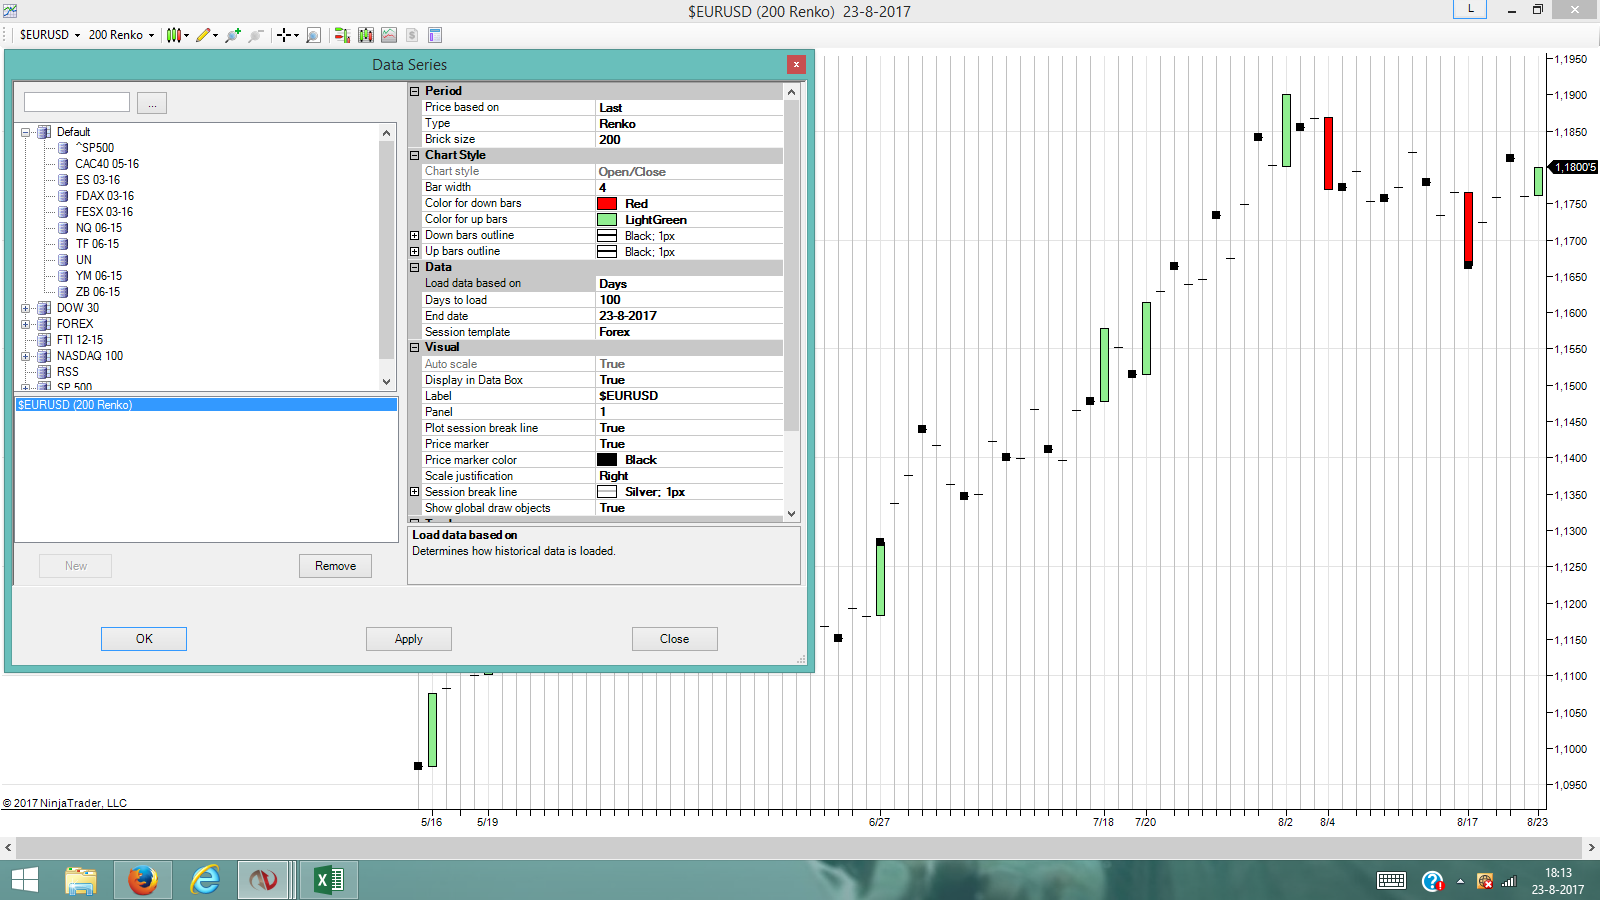The height and width of the screenshot is (900, 1600).
Task: Open the chart style candlestick tool
Action: pyautogui.click(x=174, y=35)
